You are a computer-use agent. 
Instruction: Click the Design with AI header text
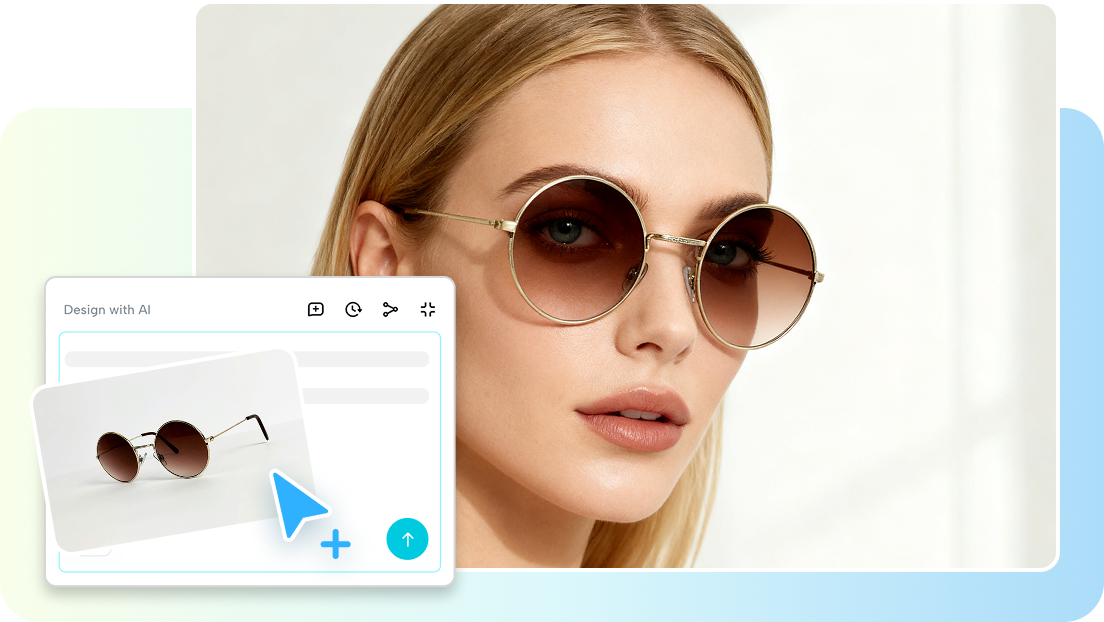coord(106,310)
